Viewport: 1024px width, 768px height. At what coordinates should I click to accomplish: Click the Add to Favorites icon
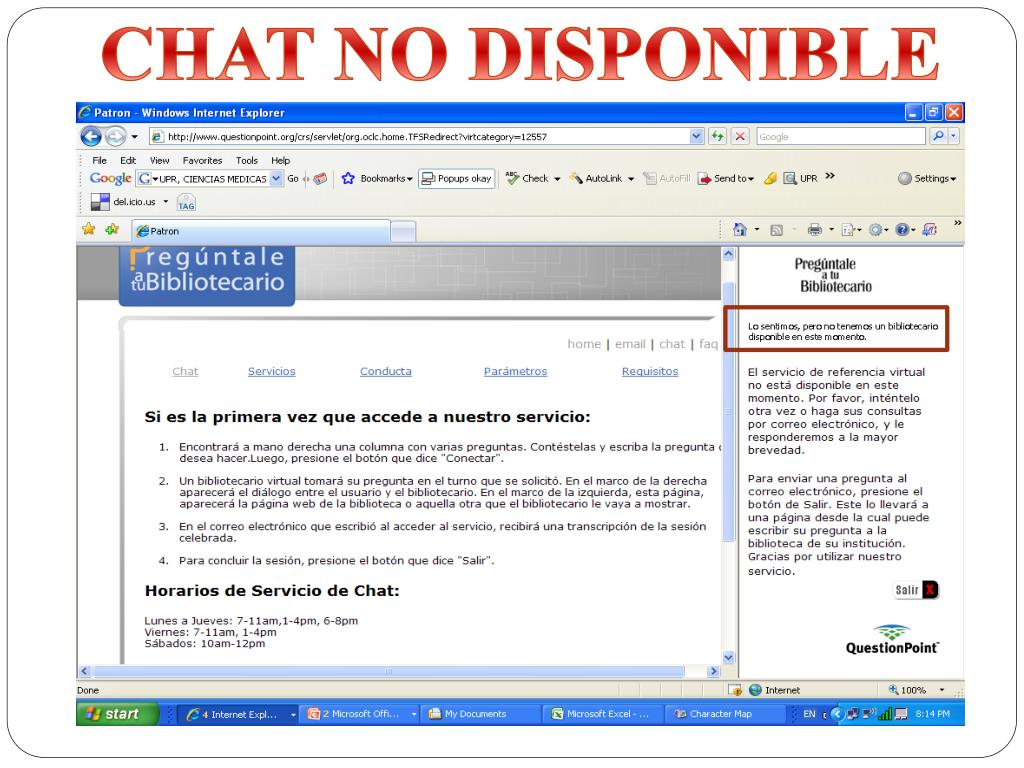tap(112, 229)
